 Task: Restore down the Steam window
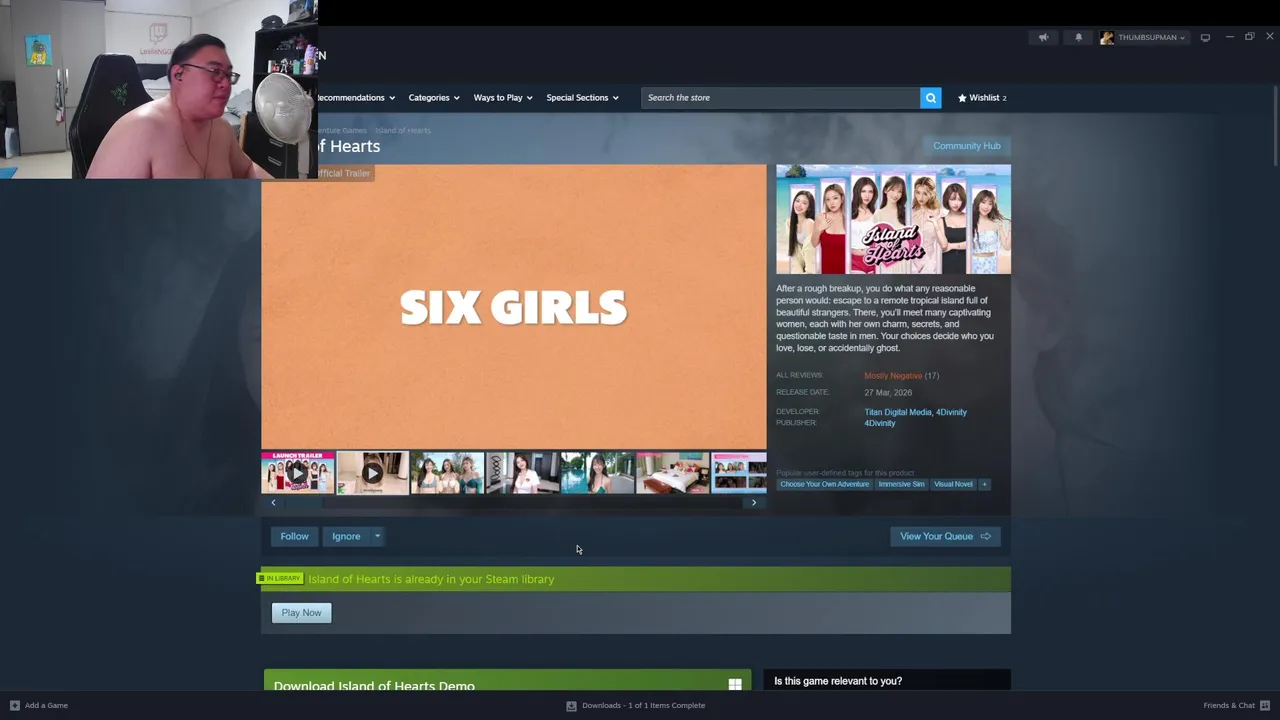pyautogui.click(x=1249, y=37)
